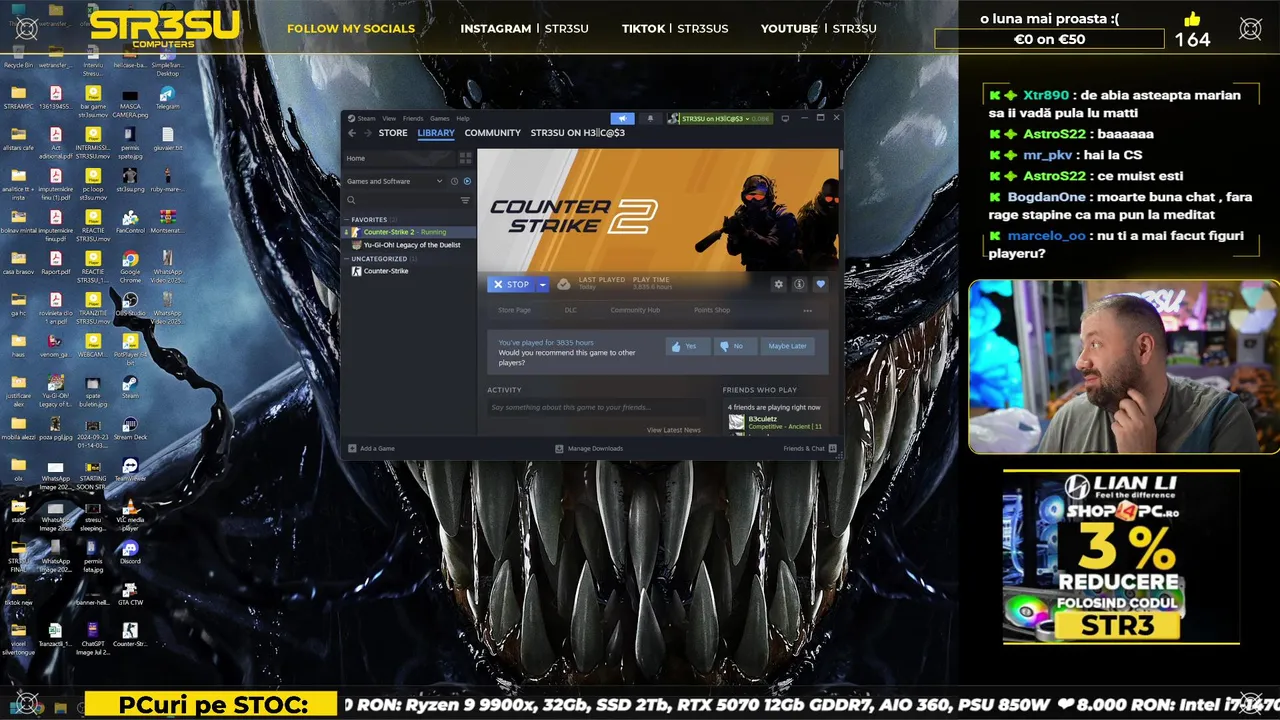
Task: Select the PotPlayer 64 bit shortcut
Action: pyautogui.click(x=130, y=348)
